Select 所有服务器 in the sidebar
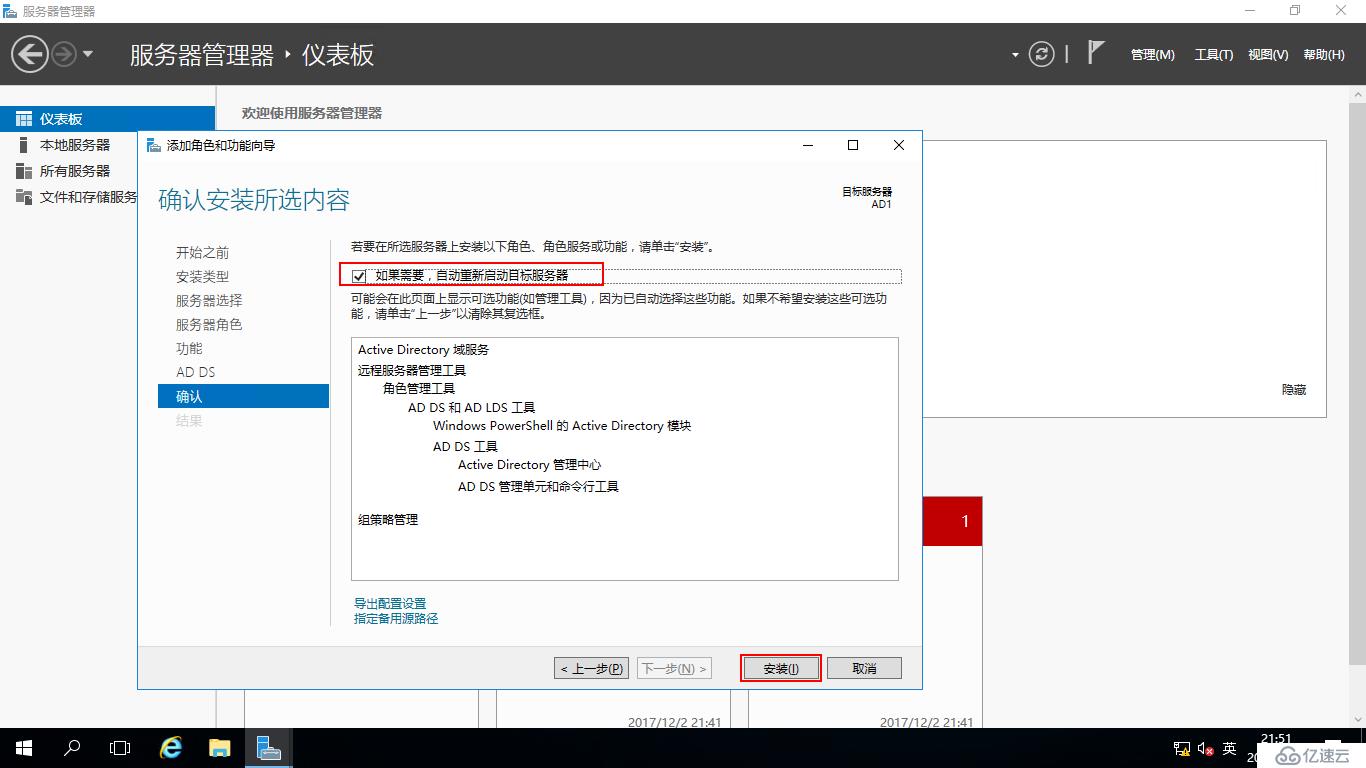The image size is (1366, 768). [x=76, y=171]
